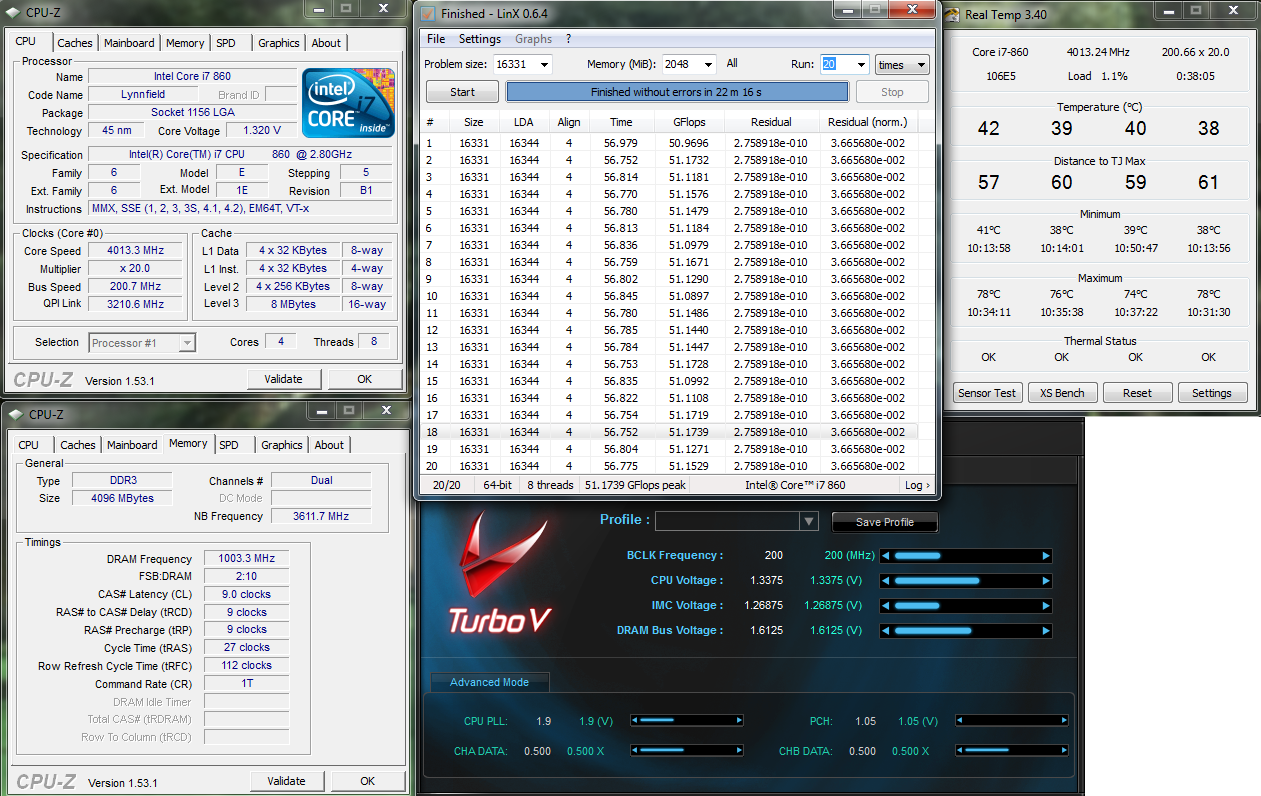Image resolution: width=1261 pixels, height=796 pixels.
Task: Click the Time column header in LinX
Action: [x=621, y=122]
